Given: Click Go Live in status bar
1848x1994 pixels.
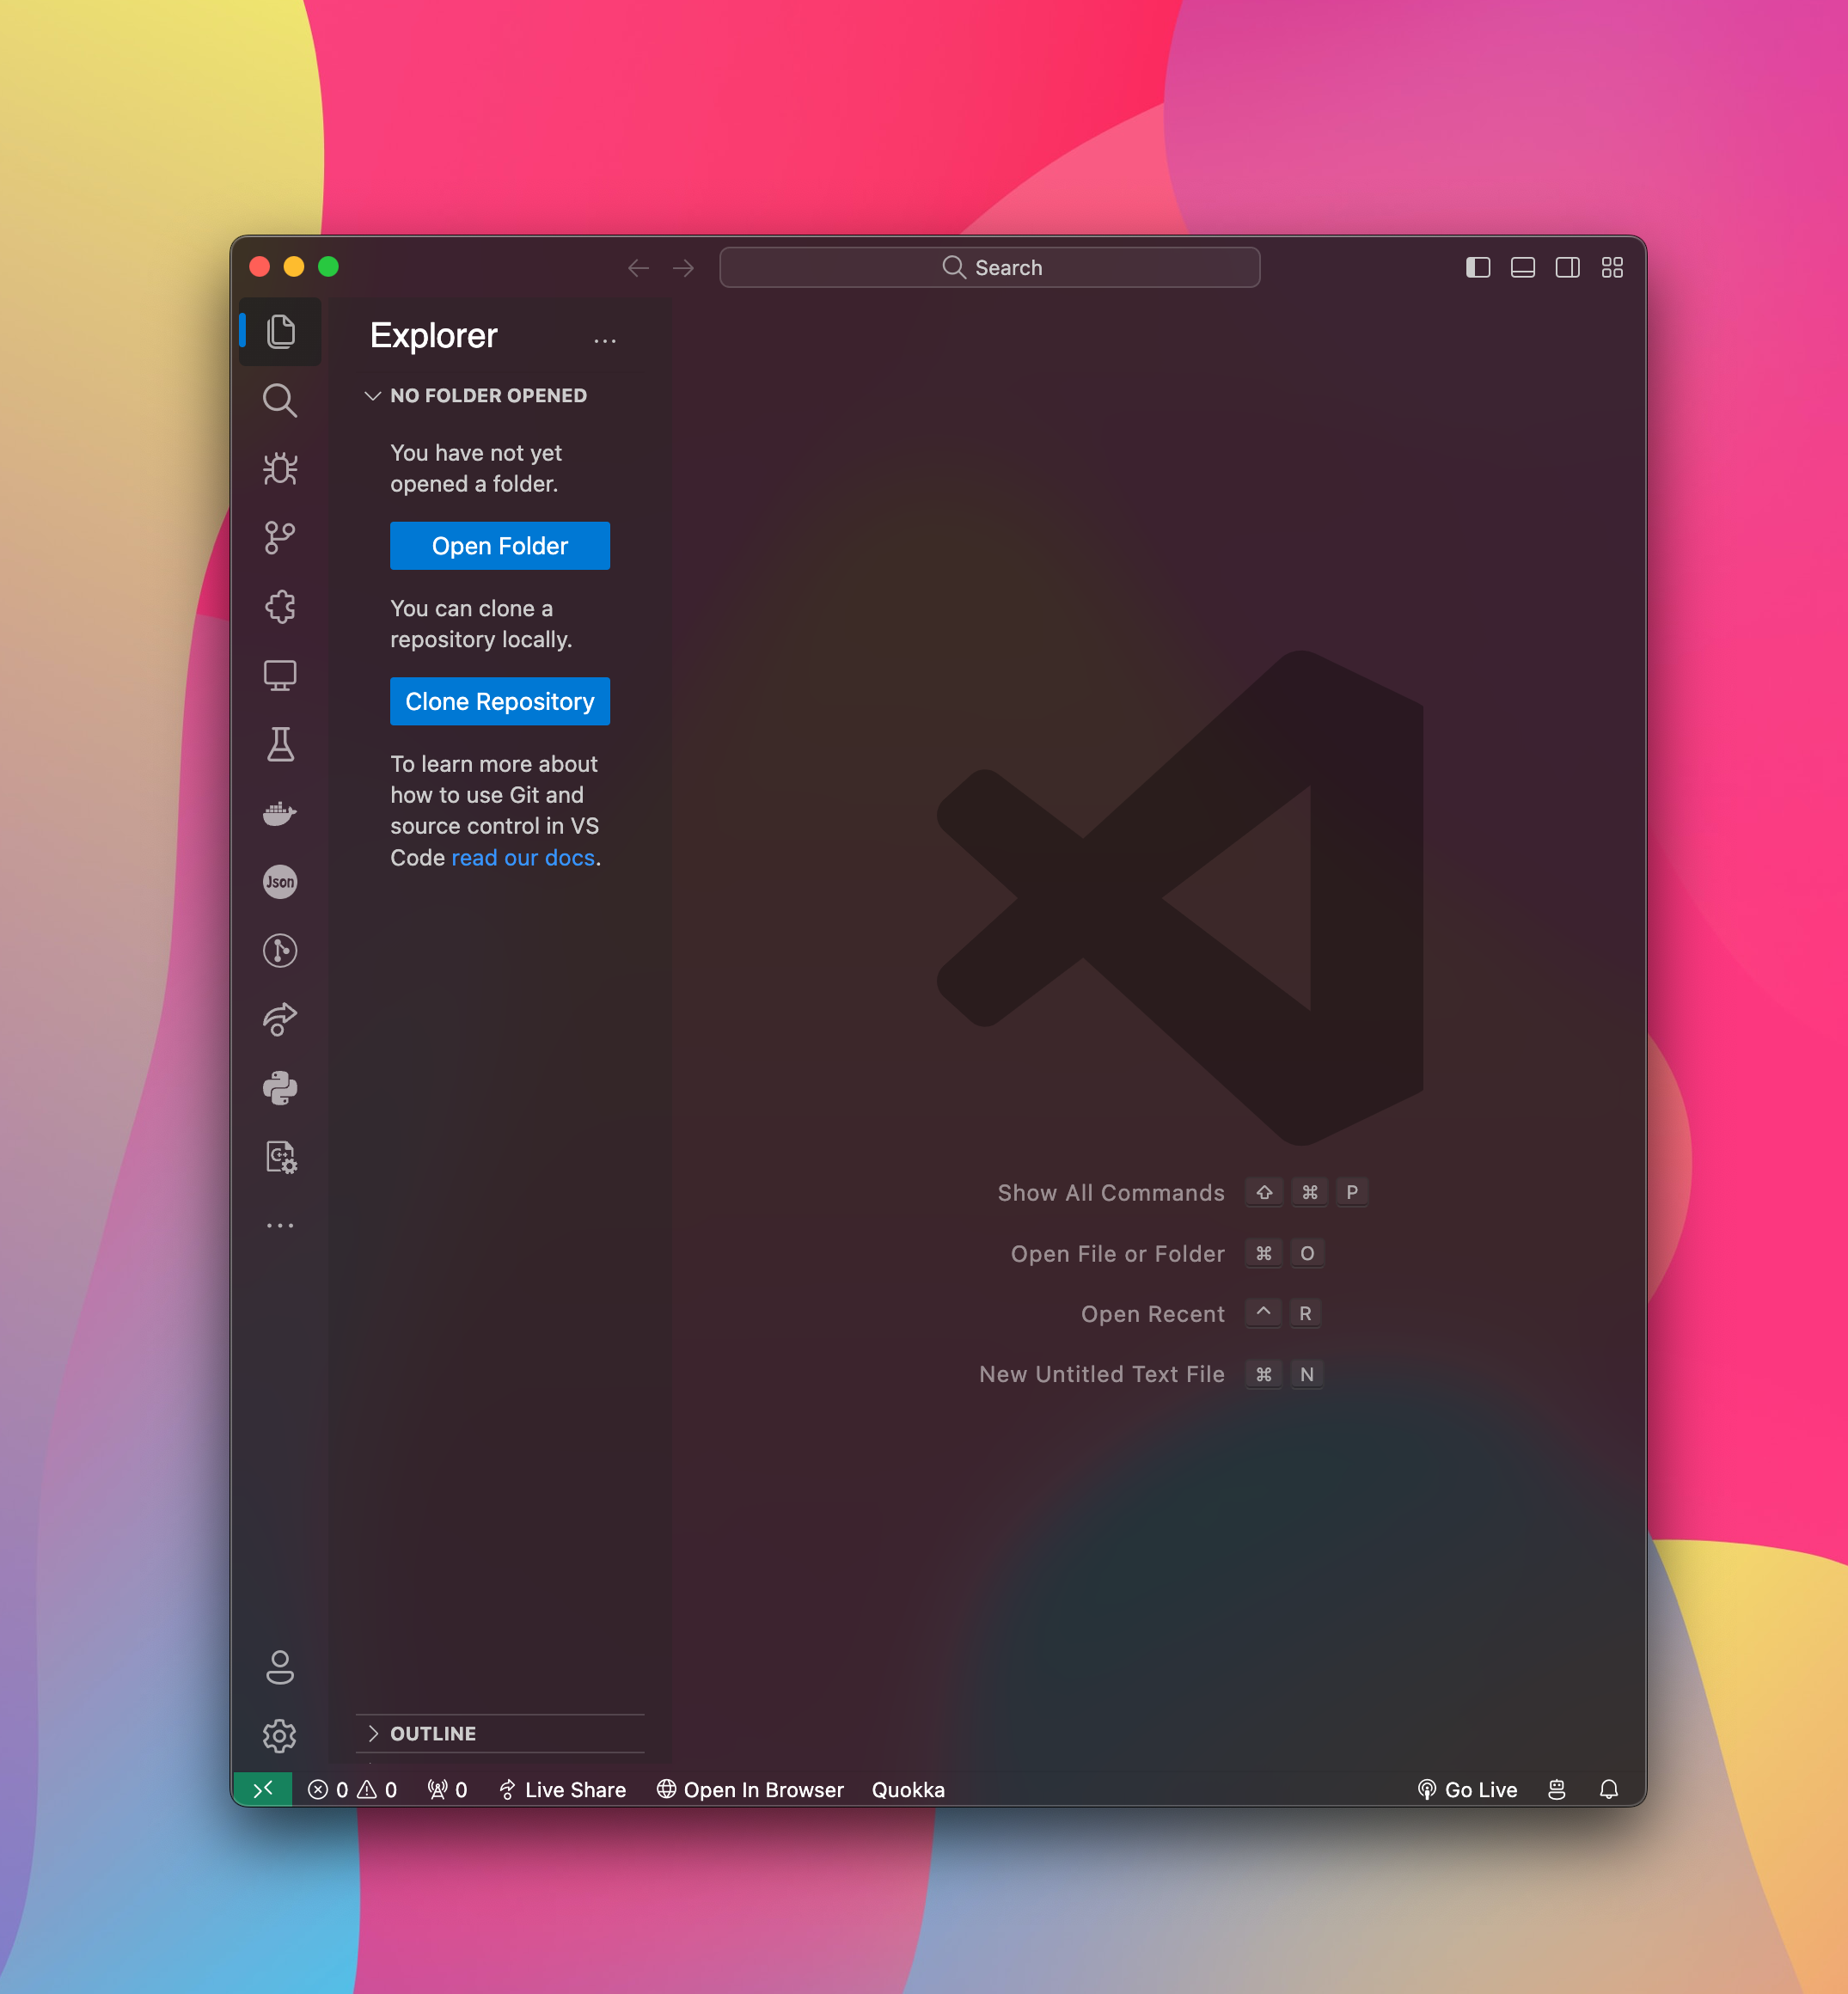Looking at the screenshot, I should [x=1467, y=1789].
